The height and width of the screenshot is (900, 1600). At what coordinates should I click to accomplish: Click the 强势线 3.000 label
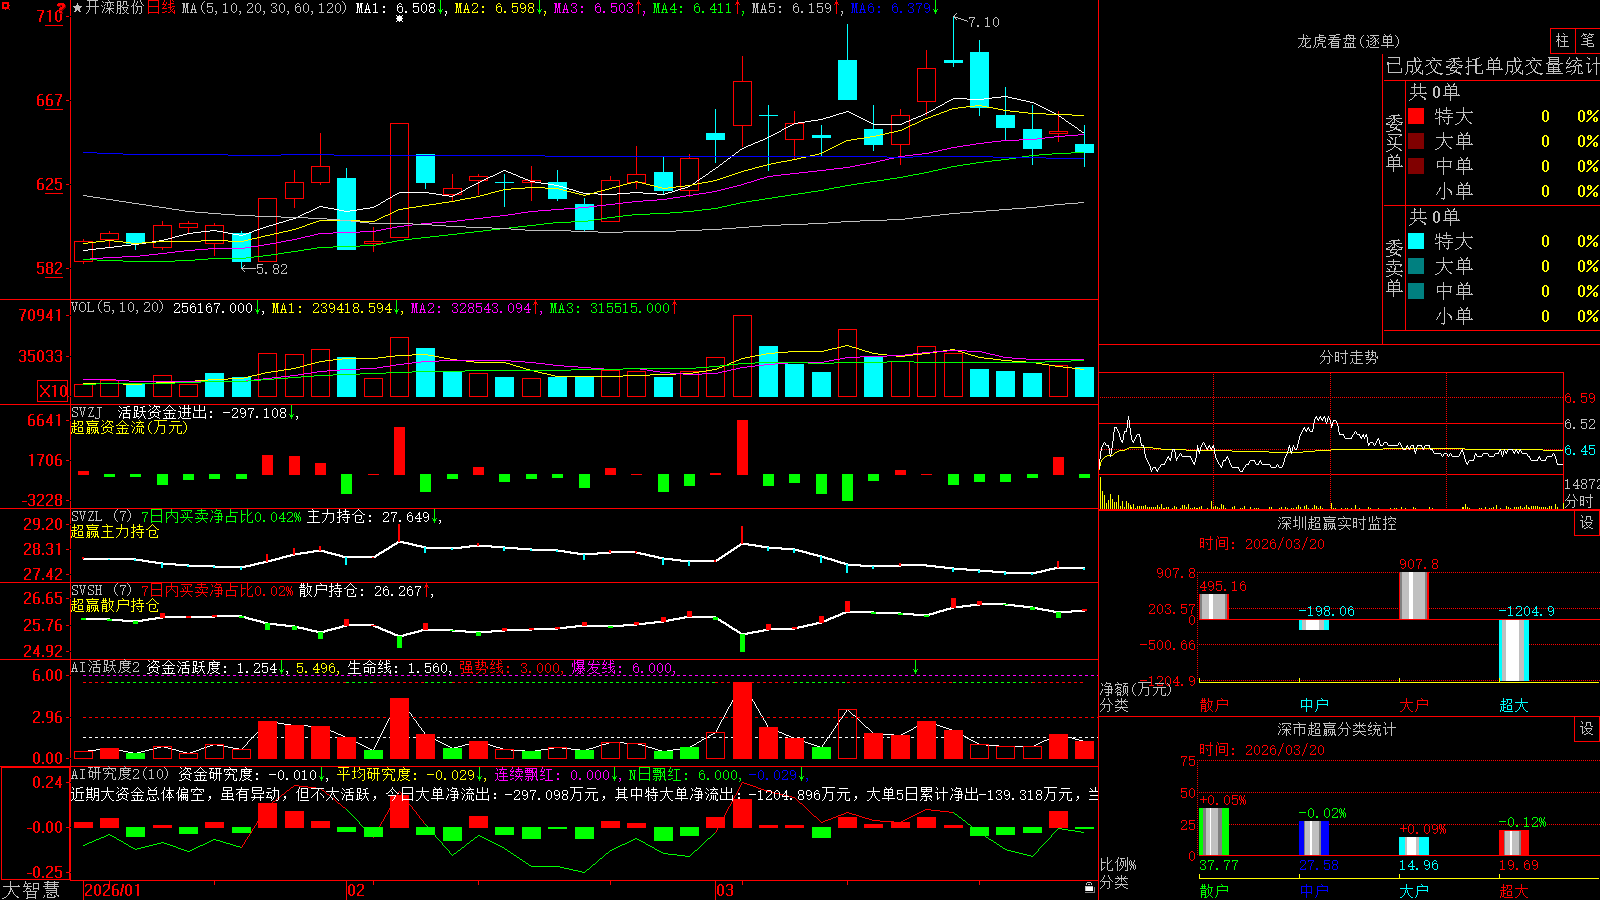[x=511, y=667]
